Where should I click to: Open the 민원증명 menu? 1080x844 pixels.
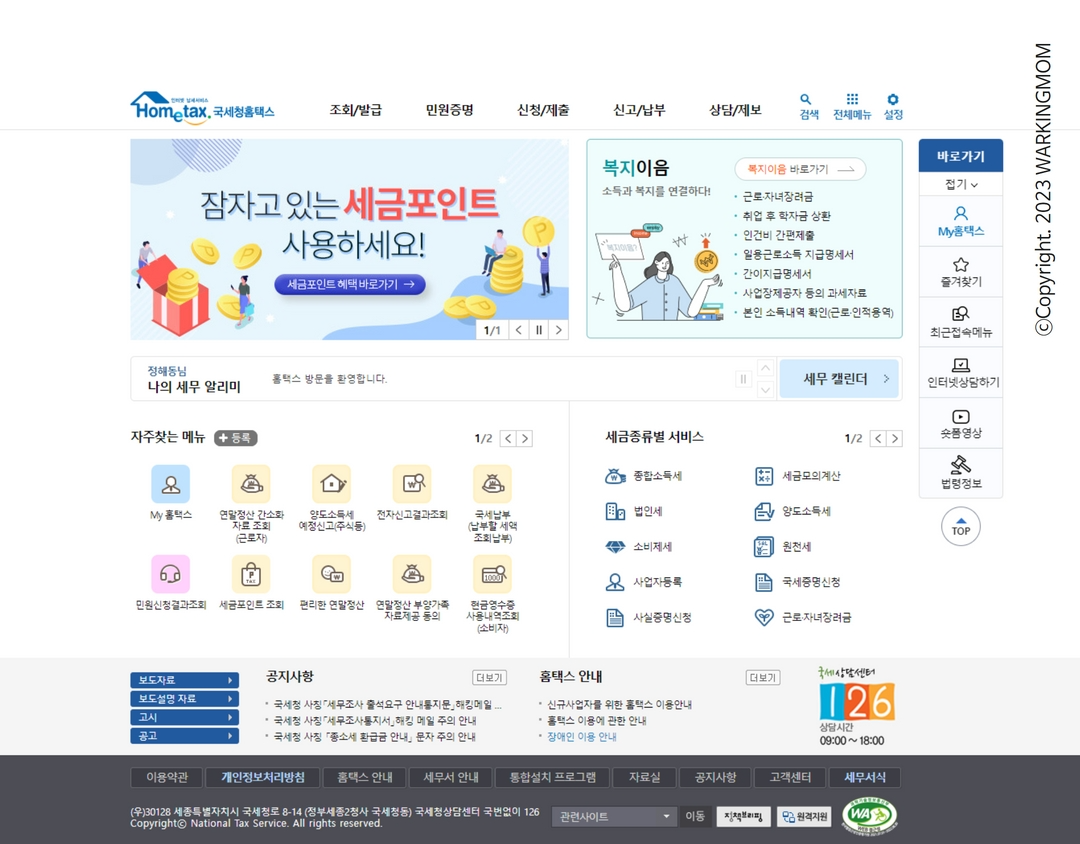(x=450, y=110)
